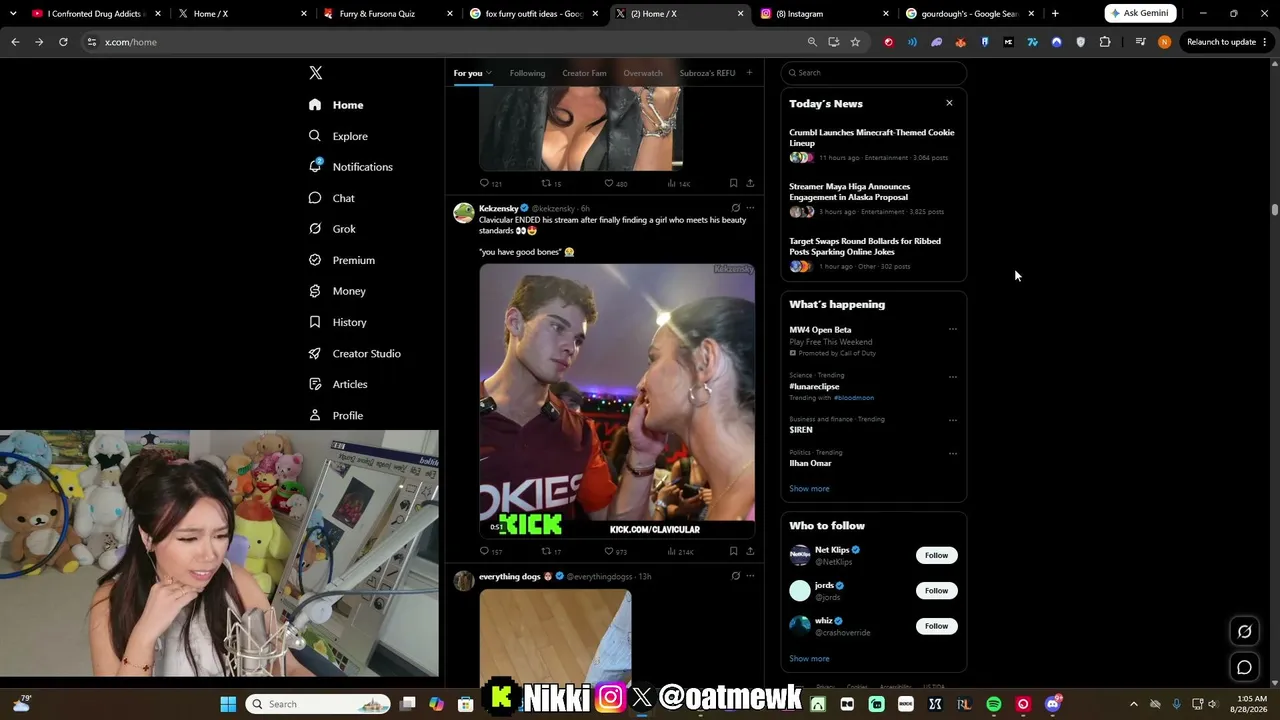Viewport: 1280px width, 720px height.
Task: Open more options for #lunareclipse trend
Action: pos(952,377)
